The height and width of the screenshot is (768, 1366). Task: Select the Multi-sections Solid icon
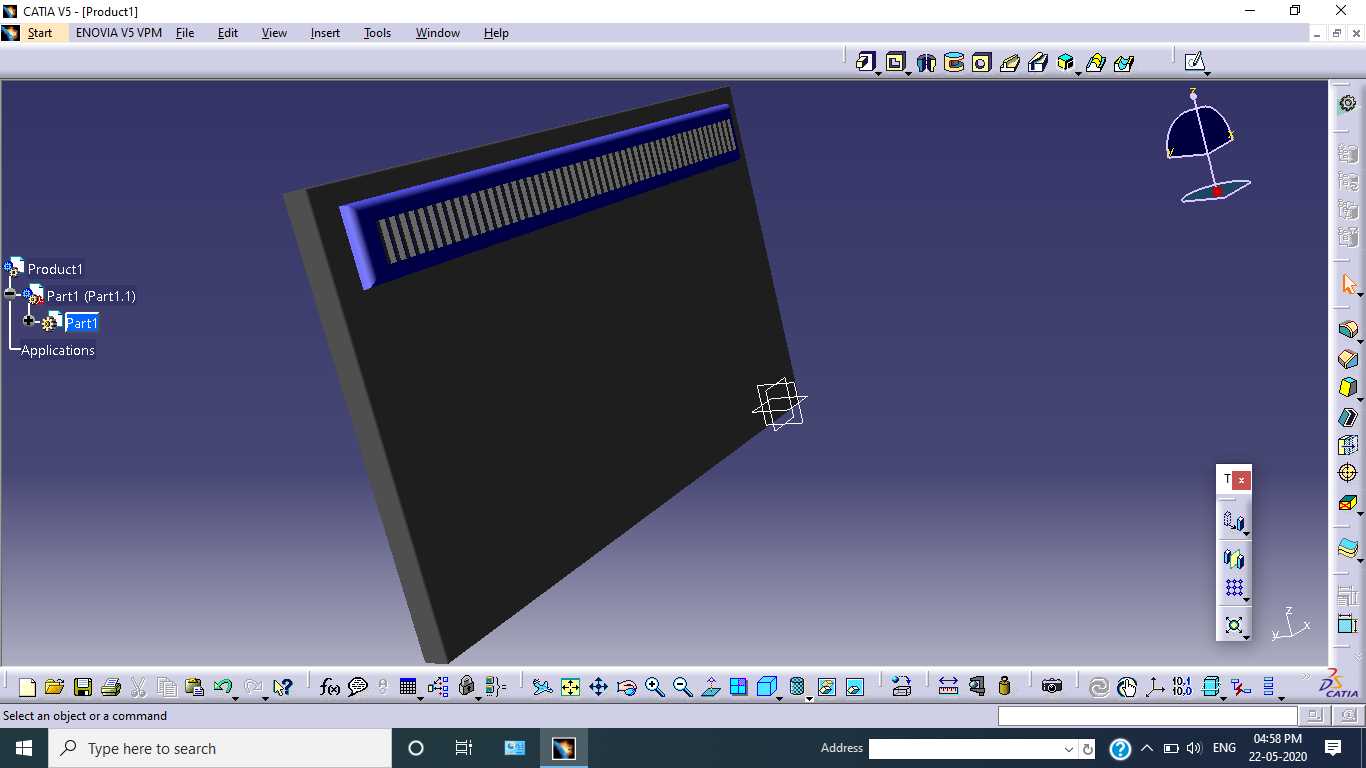1095,62
